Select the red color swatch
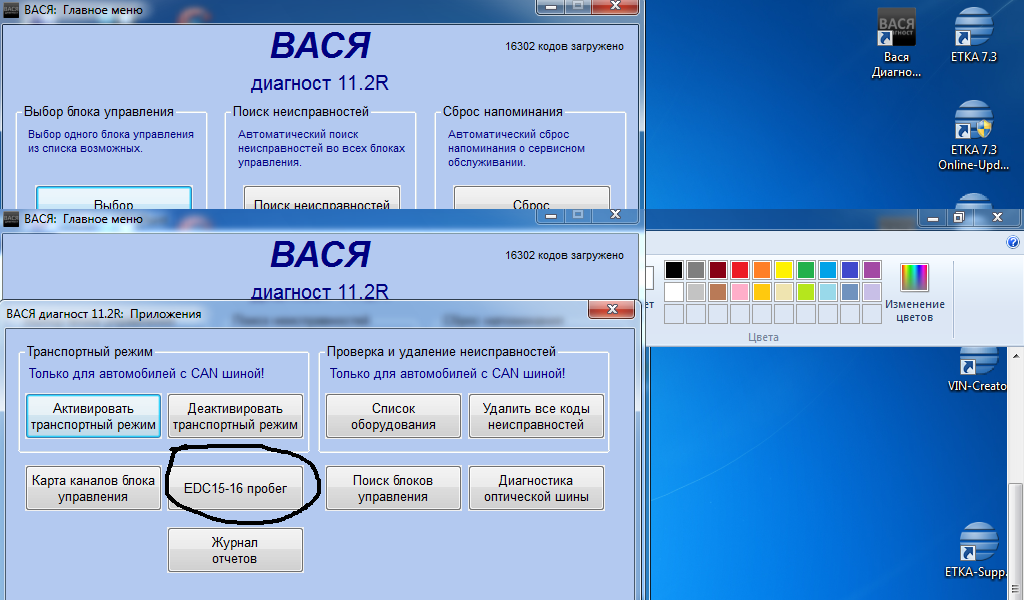This screenshot has width=1024, height=600. click(x=740, y=270)
